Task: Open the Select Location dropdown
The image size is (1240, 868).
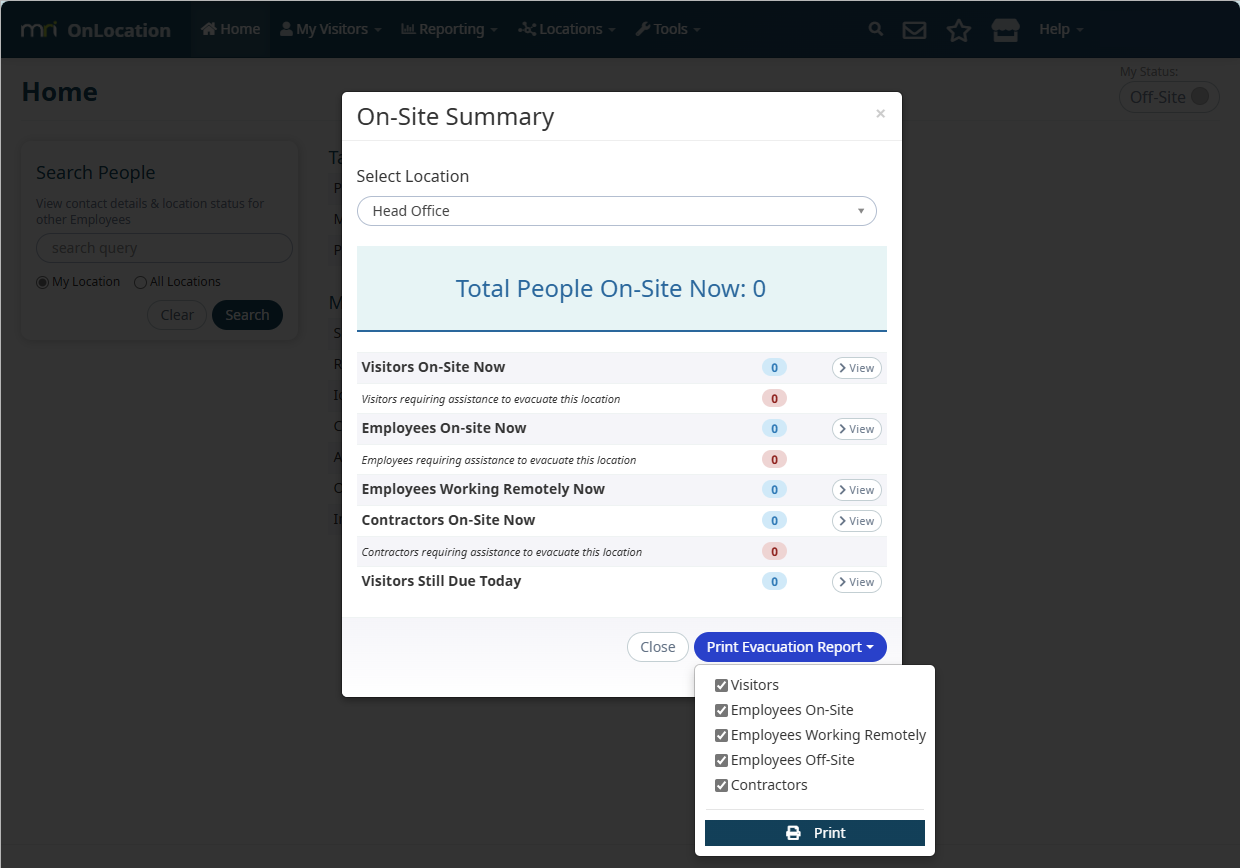Action: point(616,211)
